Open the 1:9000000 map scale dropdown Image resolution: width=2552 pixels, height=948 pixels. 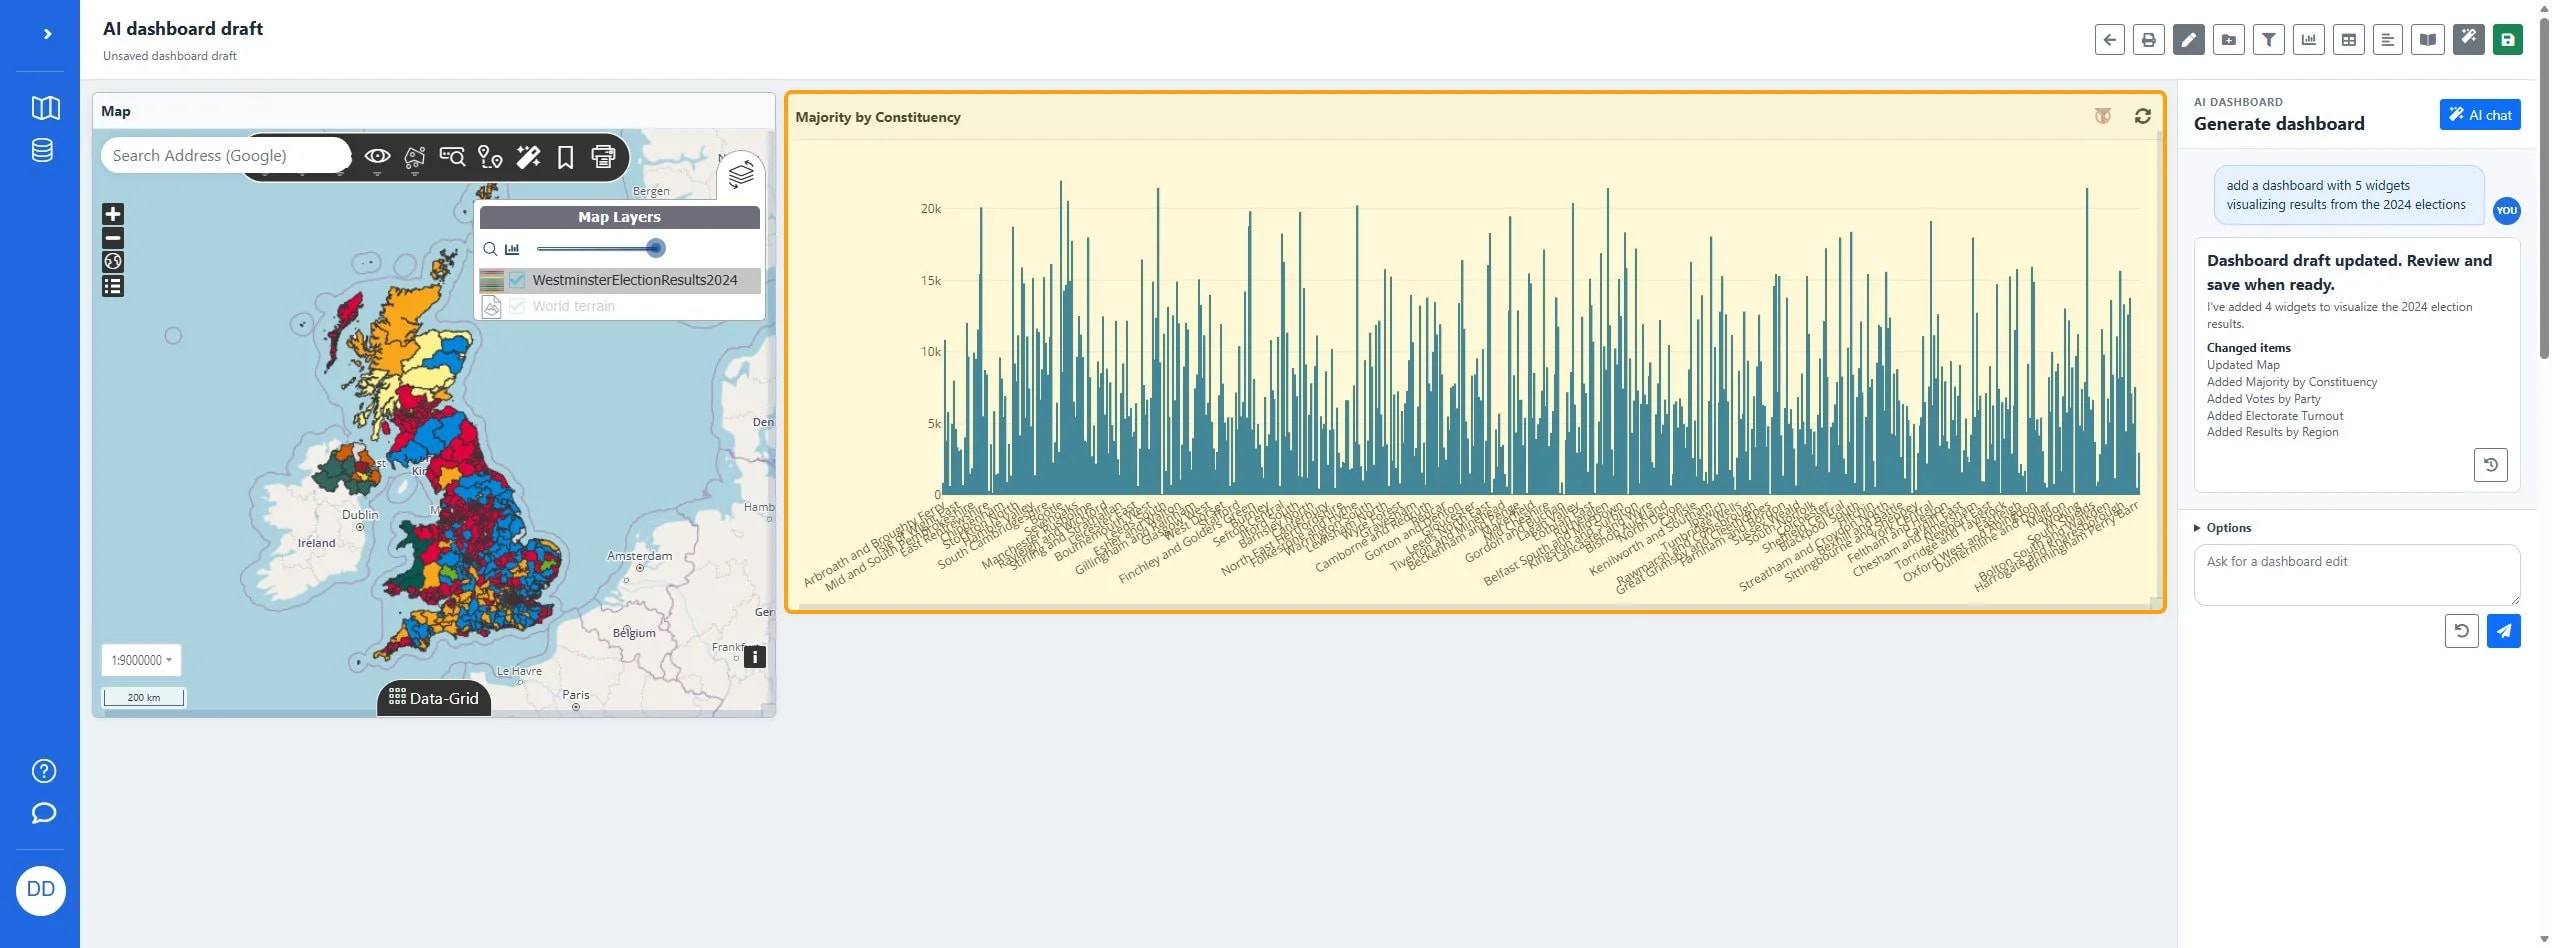(141, 660)
